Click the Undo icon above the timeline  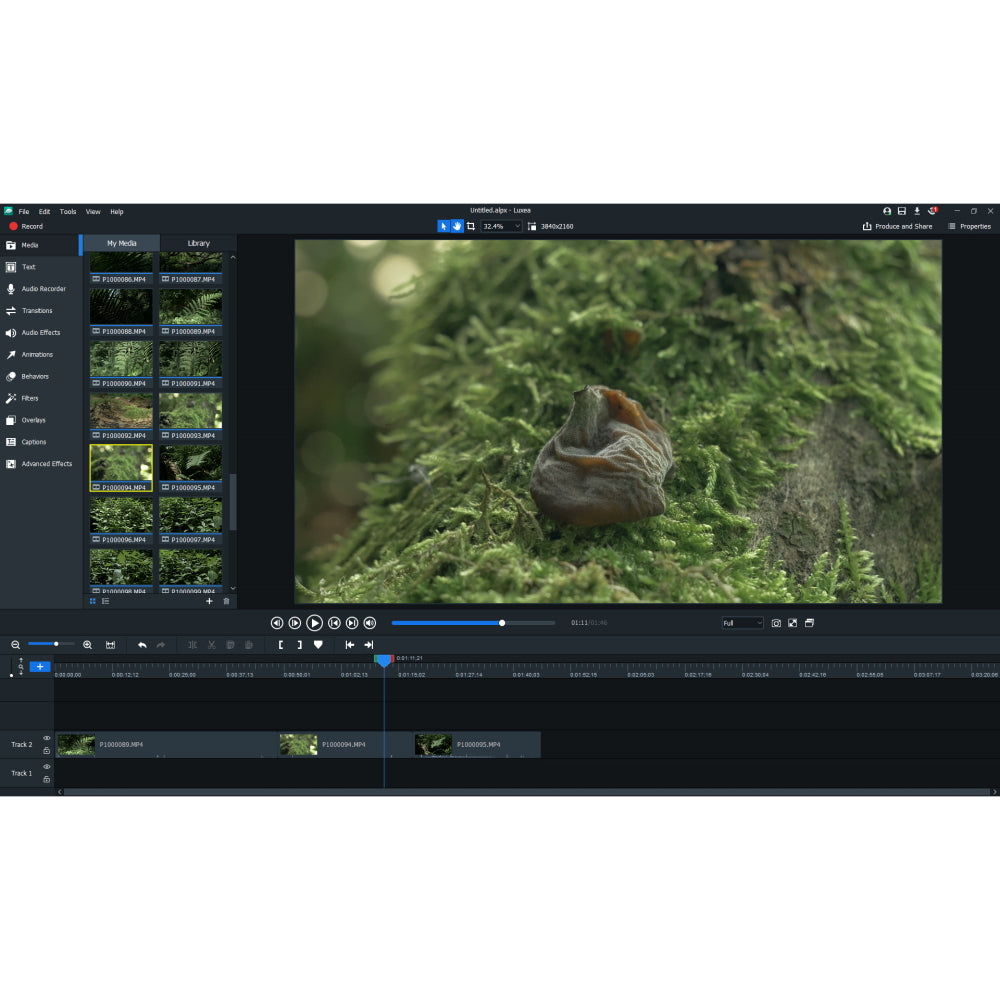point(143,644)
